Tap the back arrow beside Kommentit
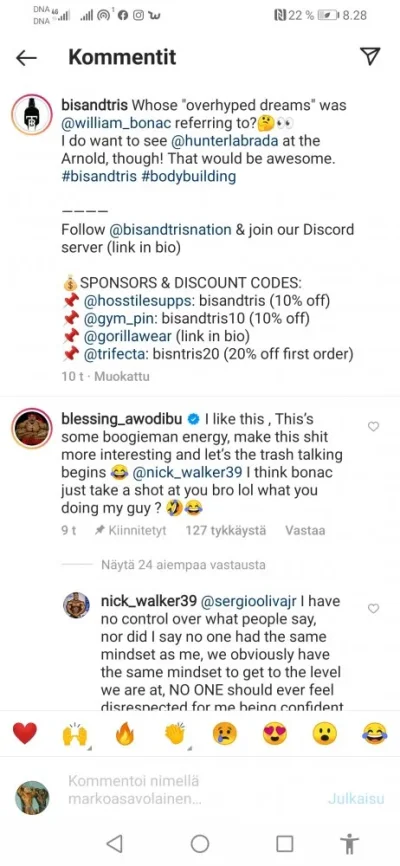Screen dimensions: 400x866 coord(26,57)
